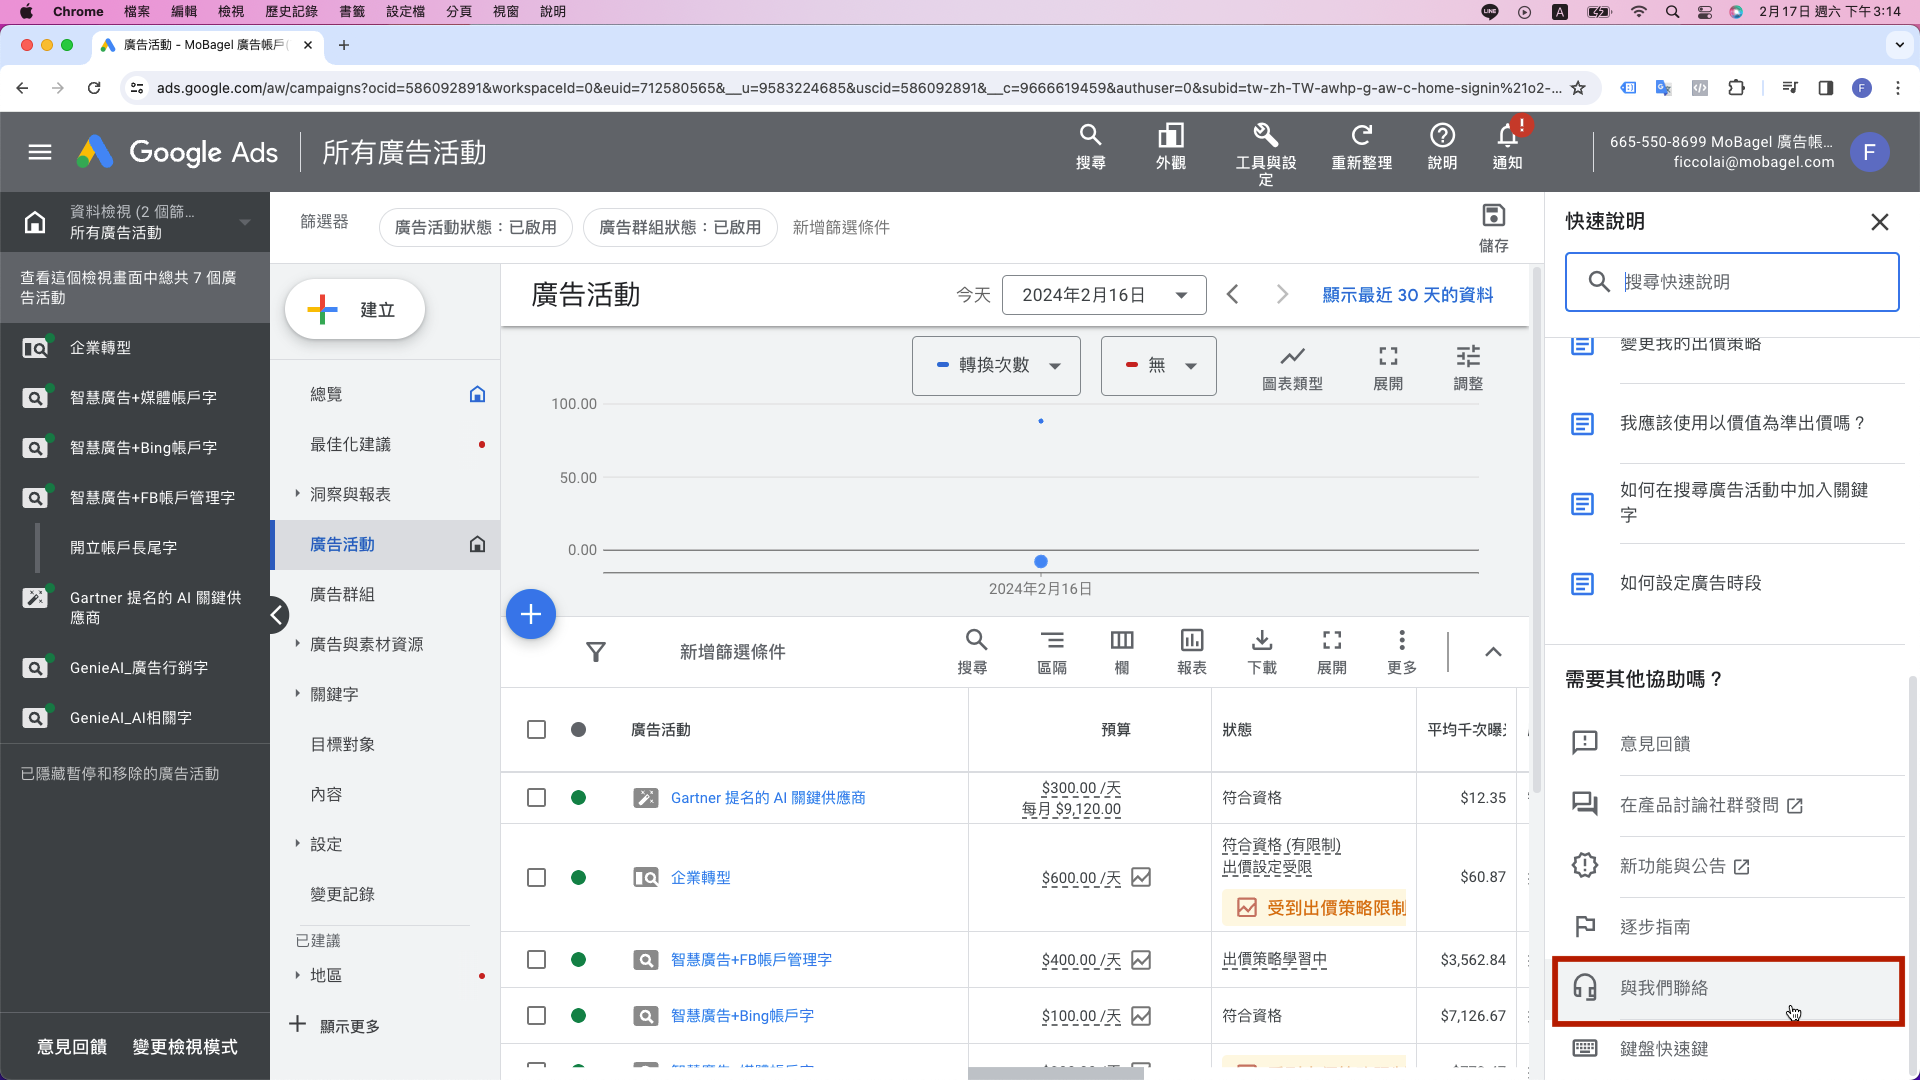1920x1080 pixels.
Task: Click 顯示最近 30 天的資料 link
Action: click(1407, 295)
